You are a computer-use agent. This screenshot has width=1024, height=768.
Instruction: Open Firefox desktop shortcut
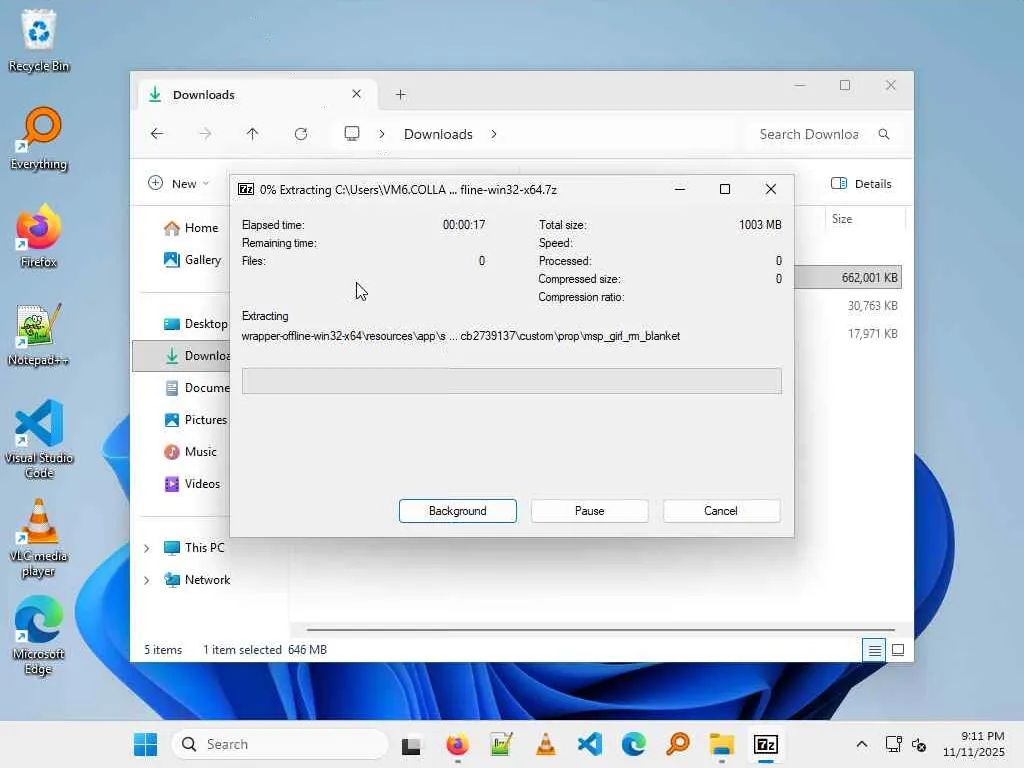[x=39, y=236]
